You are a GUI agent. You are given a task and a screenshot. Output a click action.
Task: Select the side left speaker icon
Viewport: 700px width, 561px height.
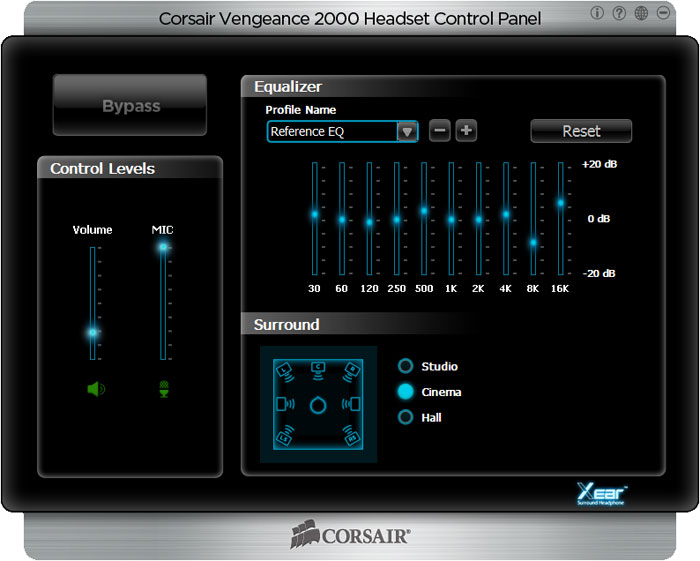pos(285,404)
